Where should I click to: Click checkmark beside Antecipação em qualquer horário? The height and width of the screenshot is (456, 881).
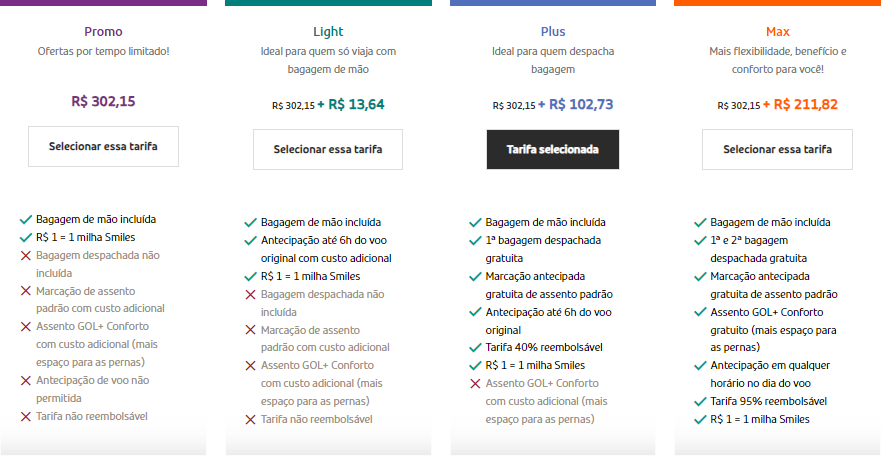tap(700, 366)
